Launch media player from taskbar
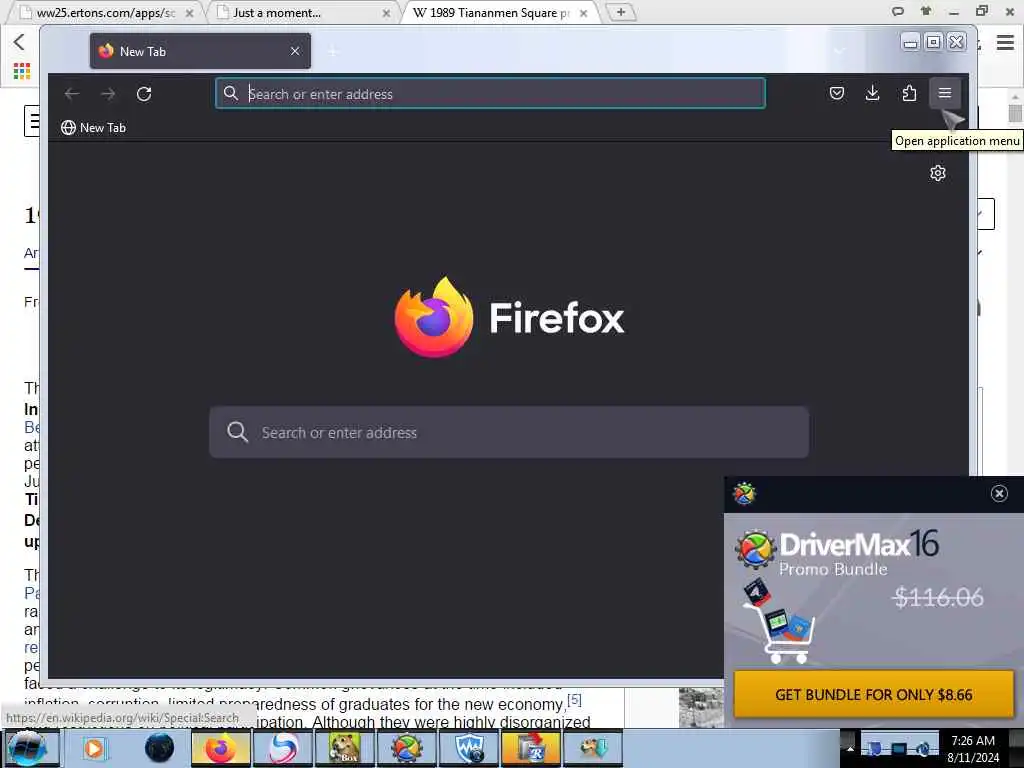This screenshot has height=768, width=1024. pos(94,748)
